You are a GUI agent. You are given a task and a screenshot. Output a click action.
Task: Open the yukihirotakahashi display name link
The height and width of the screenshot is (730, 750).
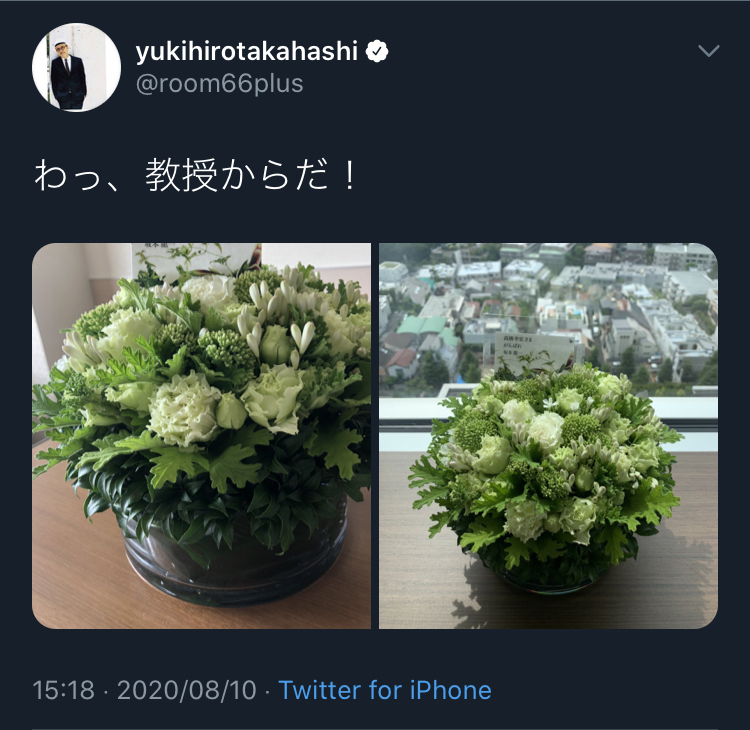pos(247,51)
